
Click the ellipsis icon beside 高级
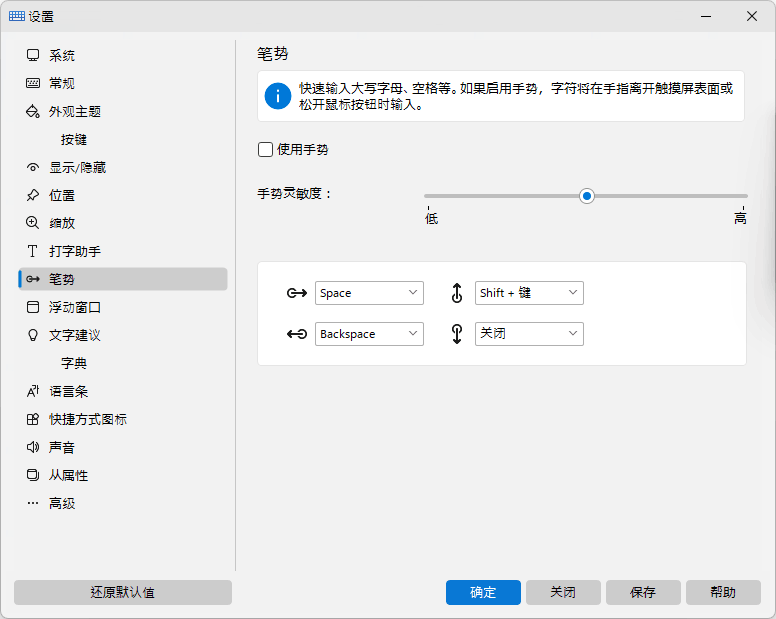pyautogui.click(x=33, y=503)
